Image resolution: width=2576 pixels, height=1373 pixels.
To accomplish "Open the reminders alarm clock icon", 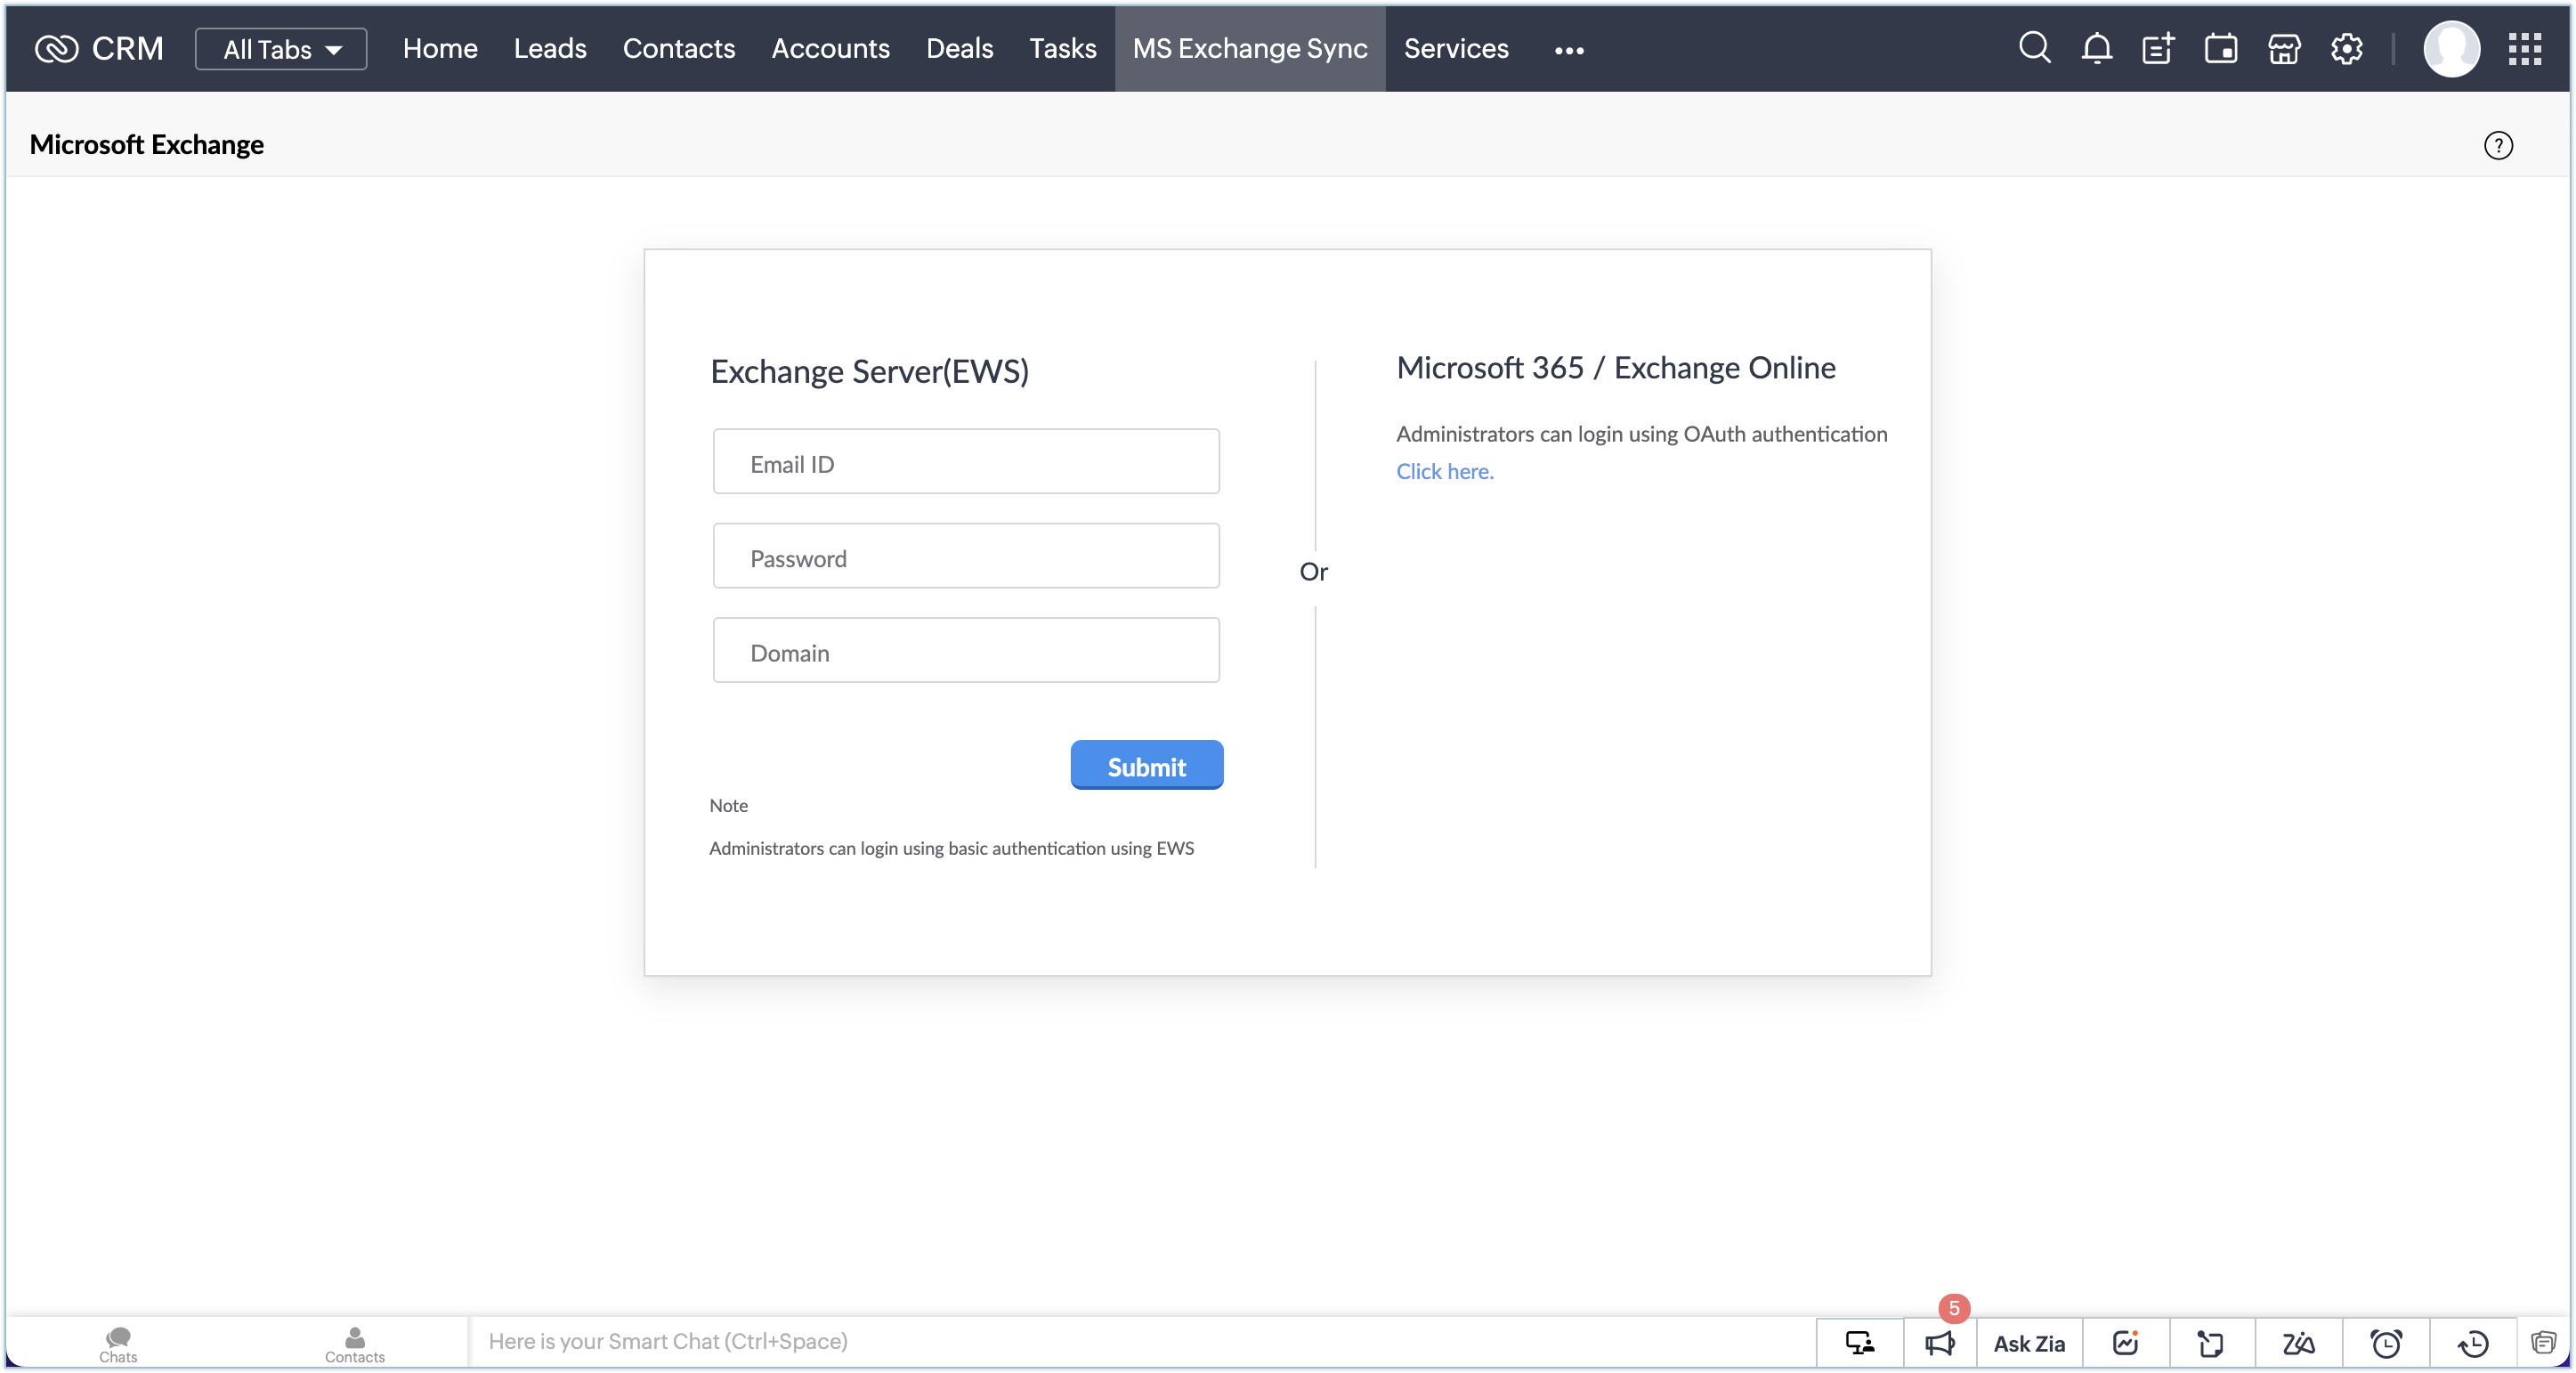I will pyautogui.click(x=2385, y=1342).
